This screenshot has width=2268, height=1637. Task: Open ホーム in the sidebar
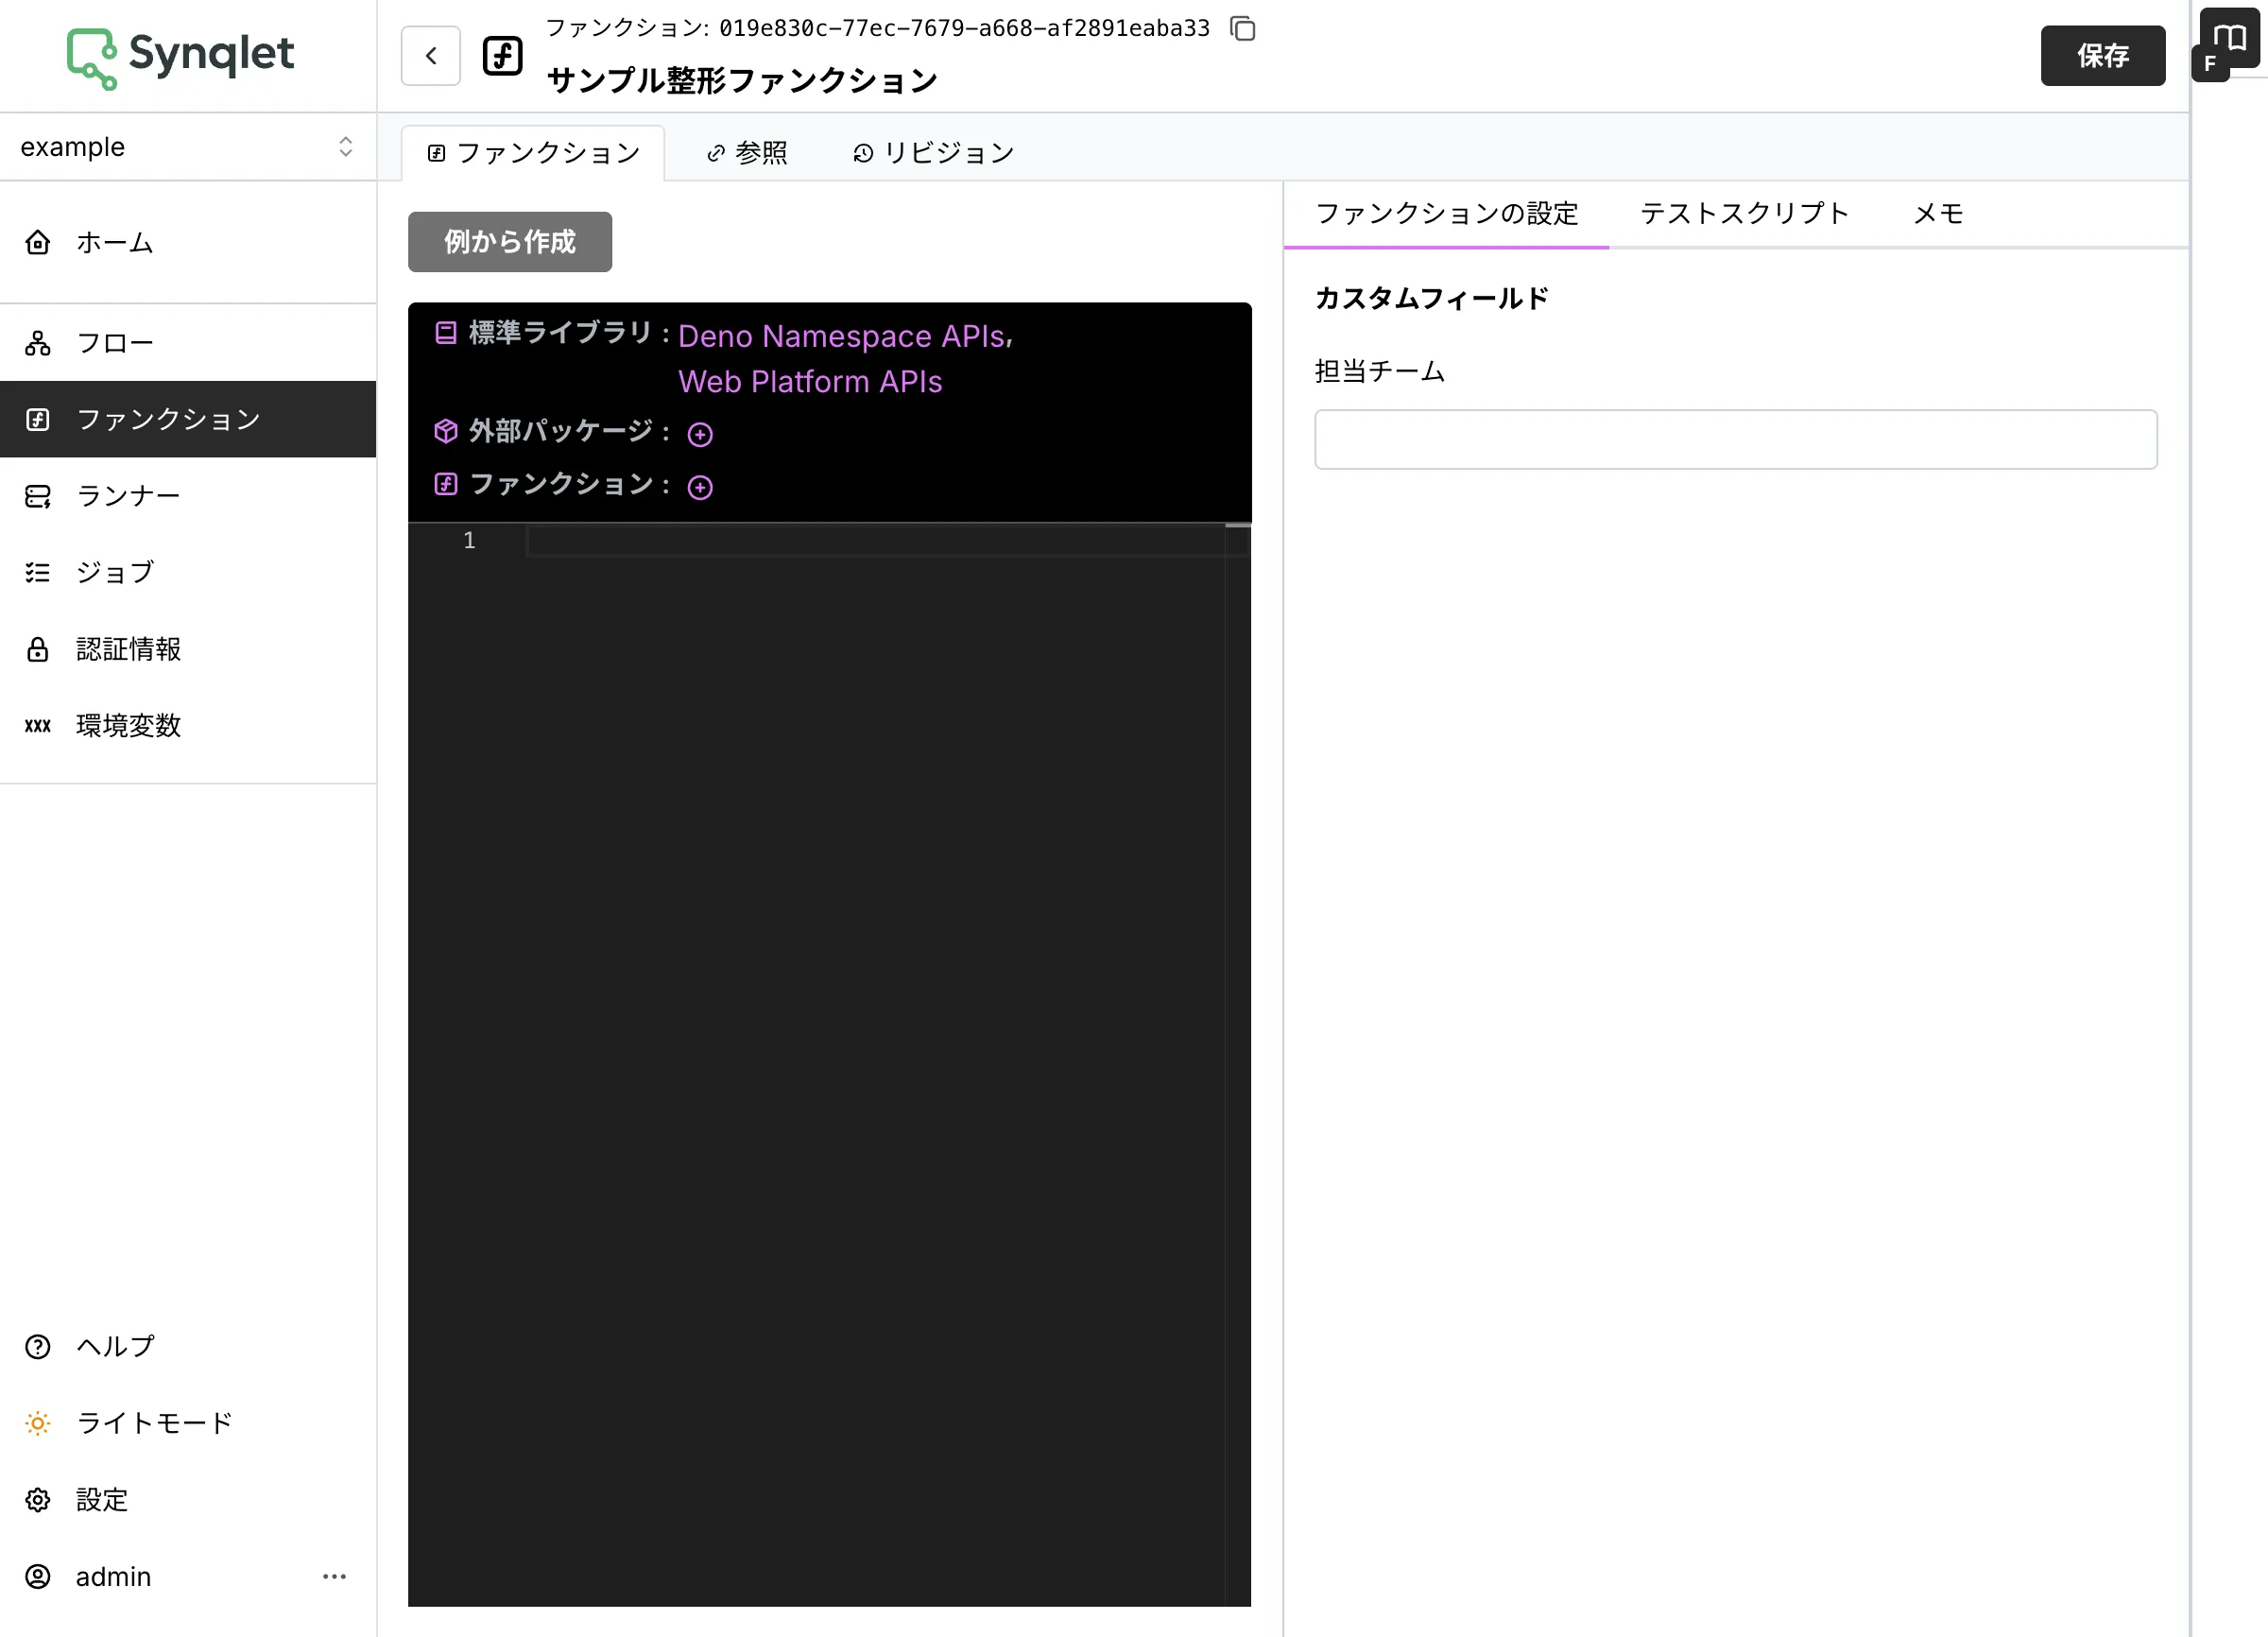tap(188, 242)
